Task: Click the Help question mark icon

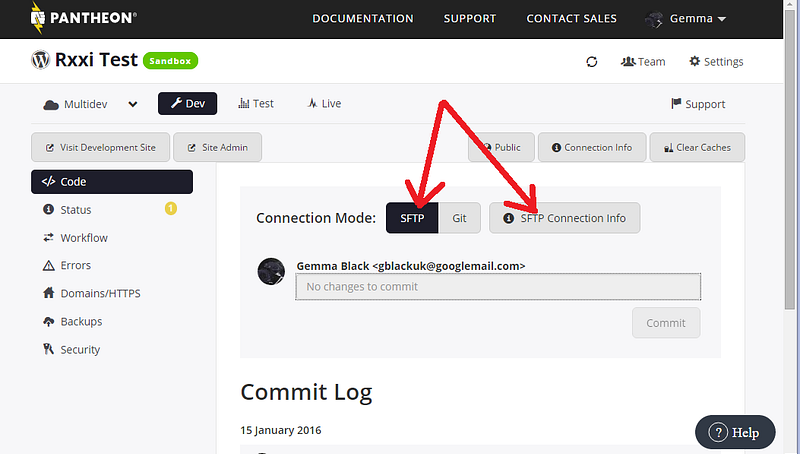Action: pyautogui.click(x=718, y=432)
